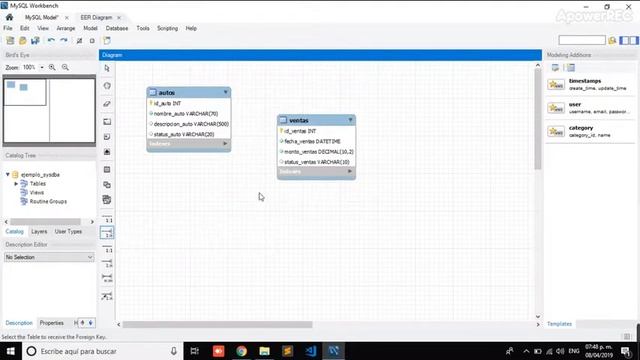Click the toolbar search input field
Screen dimensions: 640x360
tap(582, 40)
